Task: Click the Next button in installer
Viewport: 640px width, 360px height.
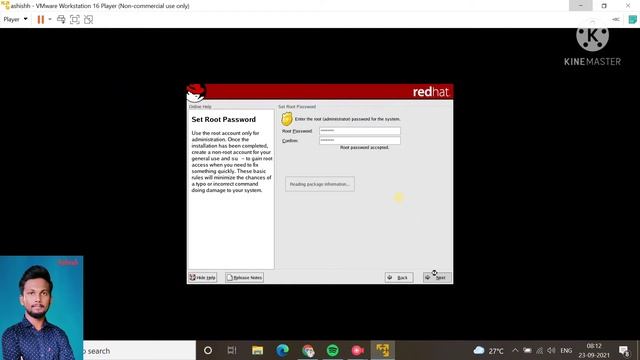Action: (437, 277)
